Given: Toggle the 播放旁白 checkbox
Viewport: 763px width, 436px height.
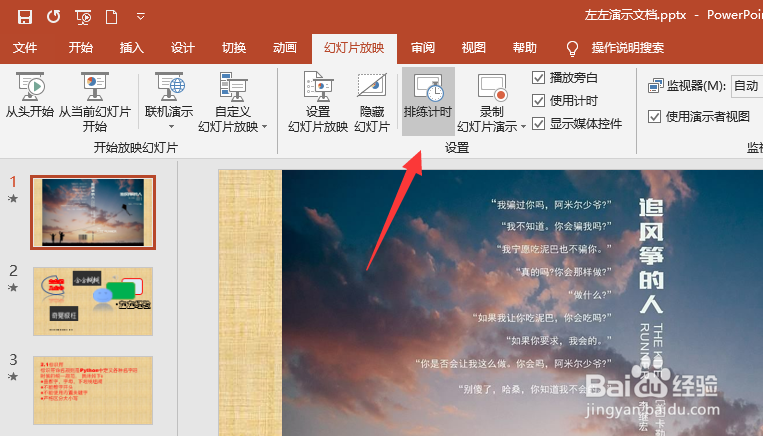Looking at the screenshot, I should tap(538, 77).
